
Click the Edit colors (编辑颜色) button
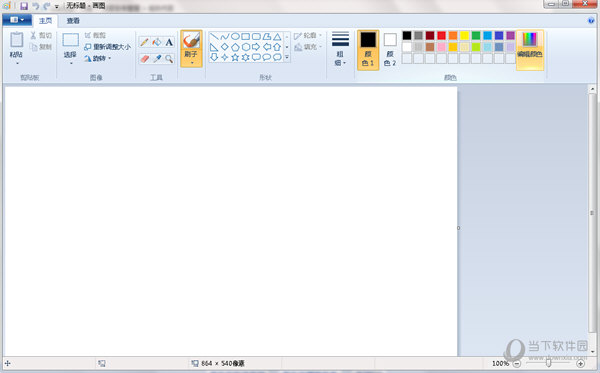coord(530,50)
